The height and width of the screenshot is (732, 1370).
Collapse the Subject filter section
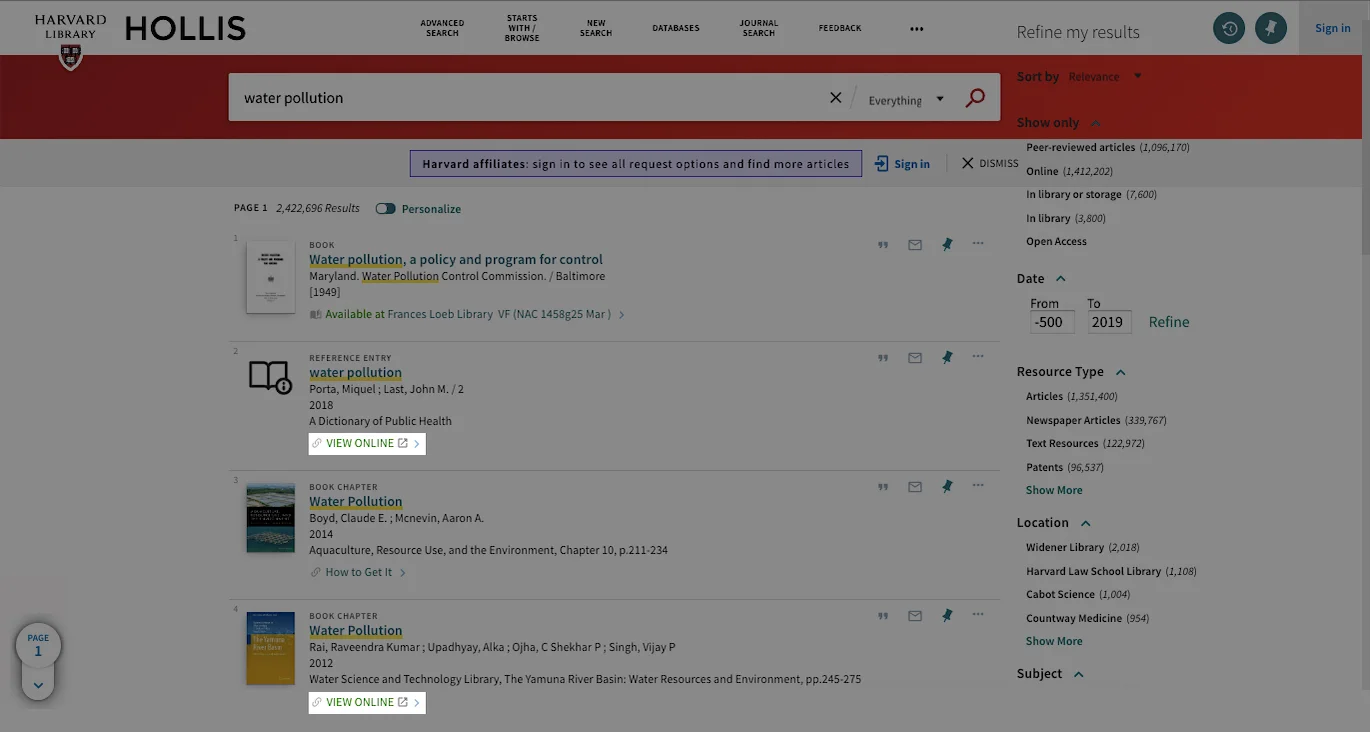(x=1078, y=674)
